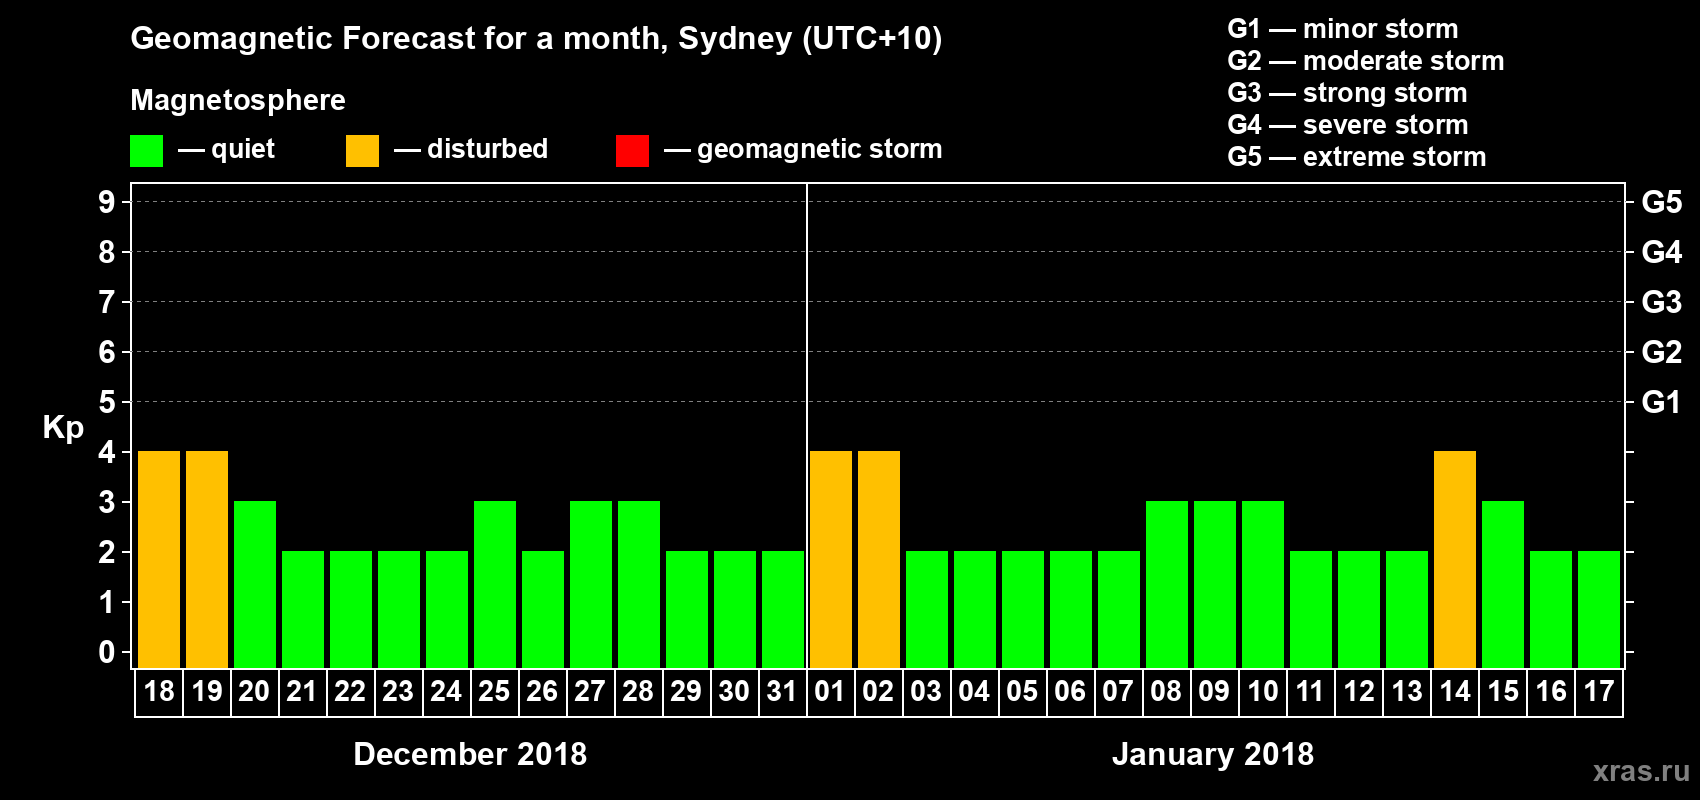Click the green bar above date 05
Image resolution: width=1700 pixels, height=800 pixels.
pos(1023,610)
